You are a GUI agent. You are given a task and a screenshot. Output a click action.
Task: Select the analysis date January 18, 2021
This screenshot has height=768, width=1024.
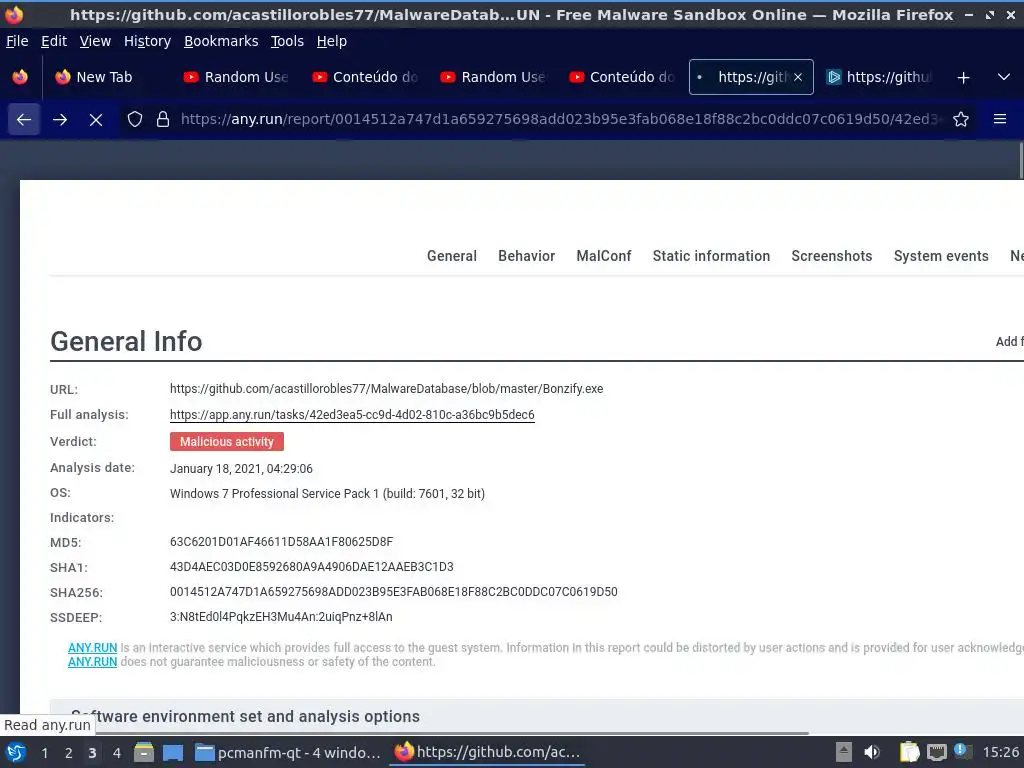click(241, 469)
